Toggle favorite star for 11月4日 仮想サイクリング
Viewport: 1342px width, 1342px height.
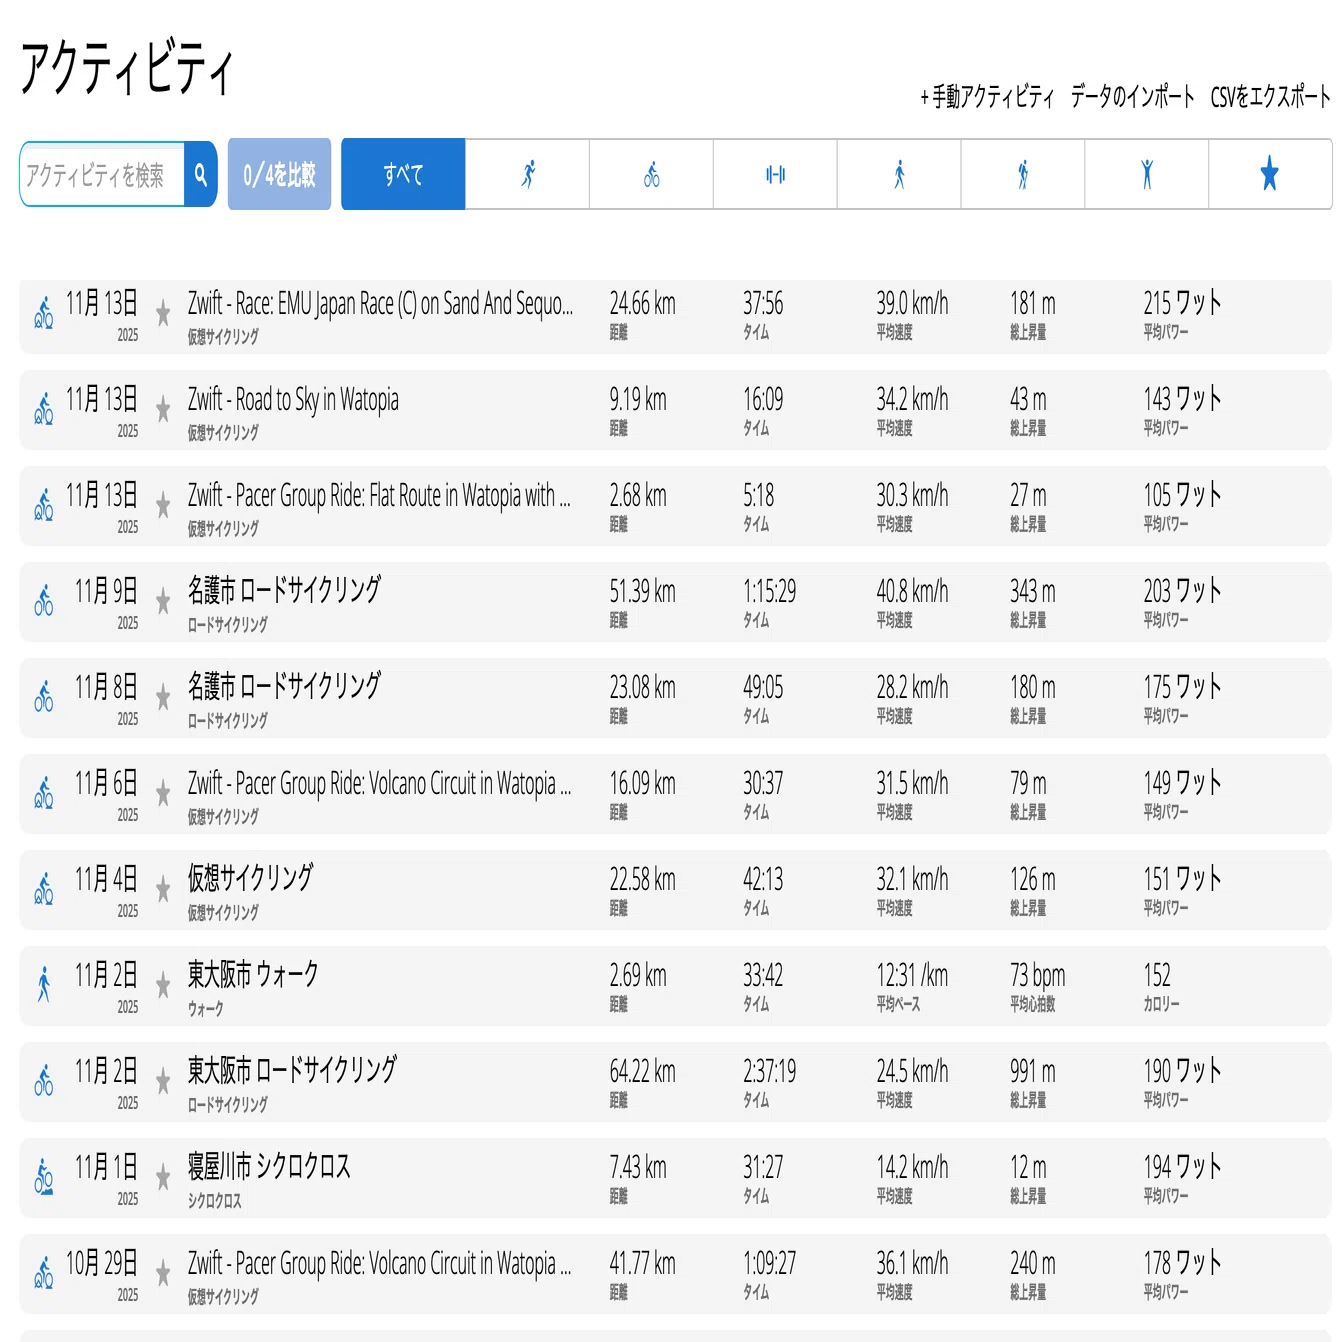[x=163, y=890]
